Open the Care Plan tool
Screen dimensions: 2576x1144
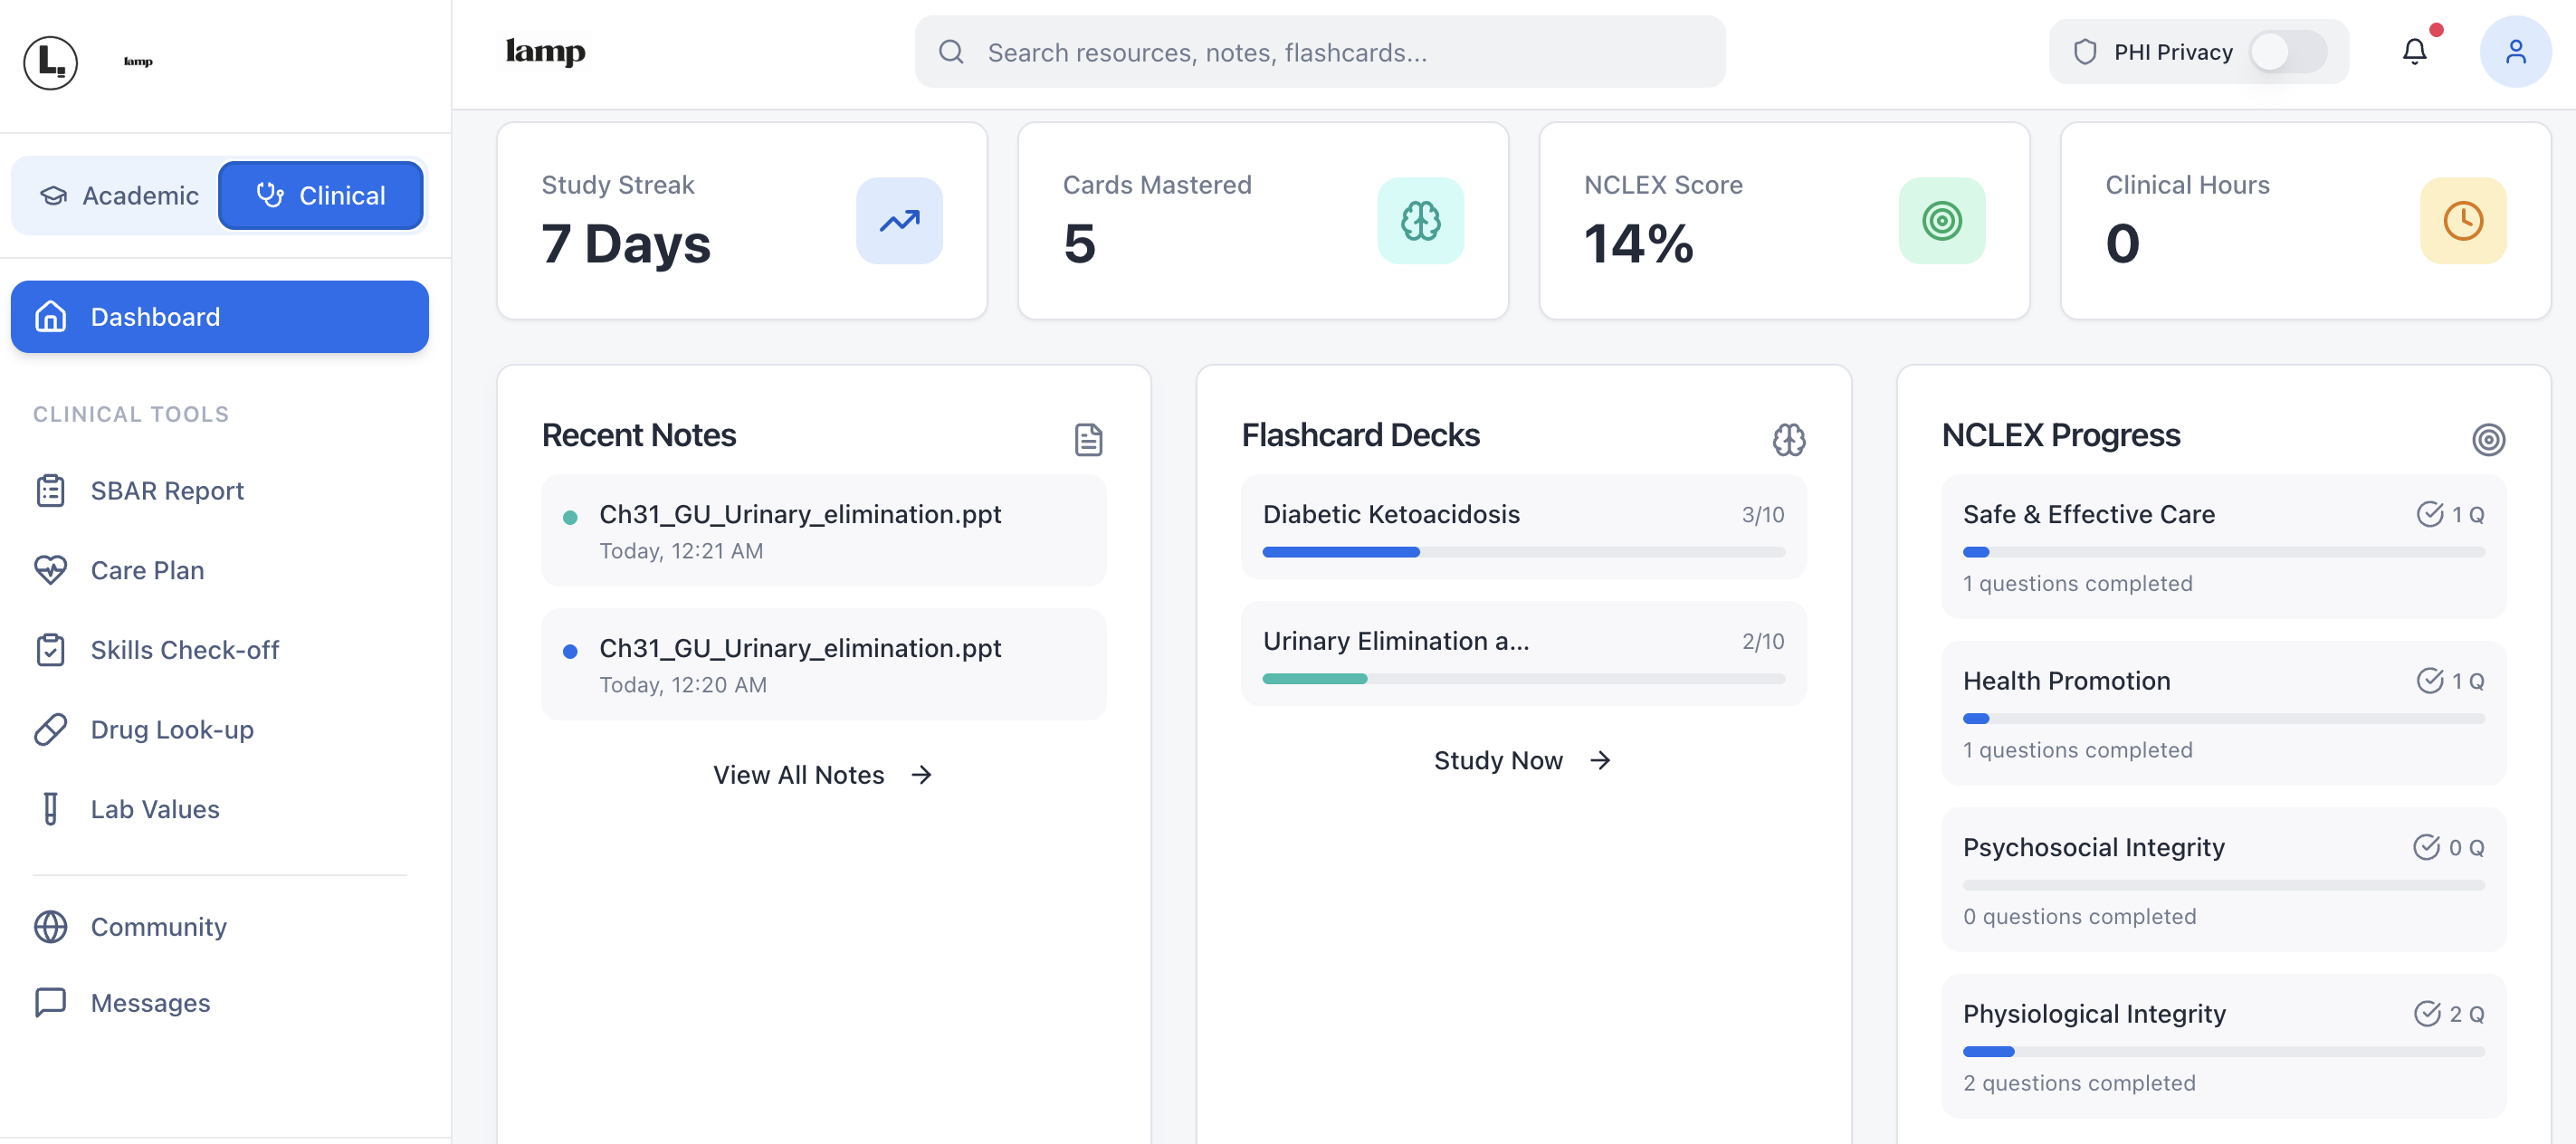click(147, 570)
